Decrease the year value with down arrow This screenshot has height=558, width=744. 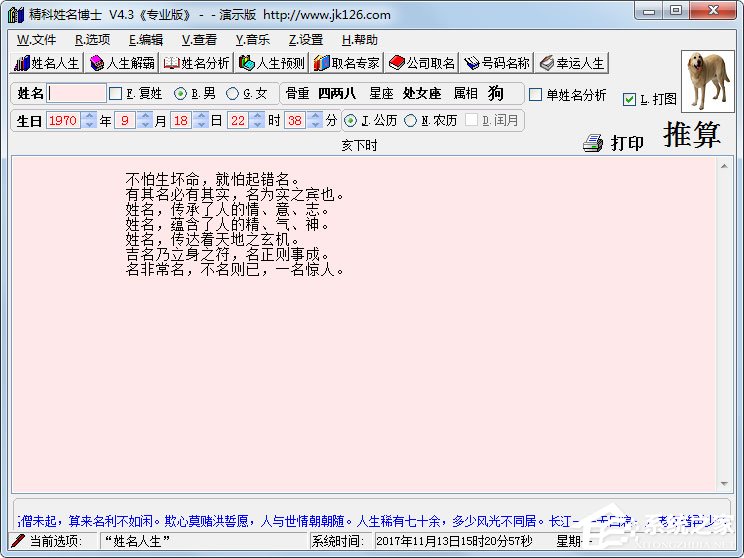coord(89,125)
